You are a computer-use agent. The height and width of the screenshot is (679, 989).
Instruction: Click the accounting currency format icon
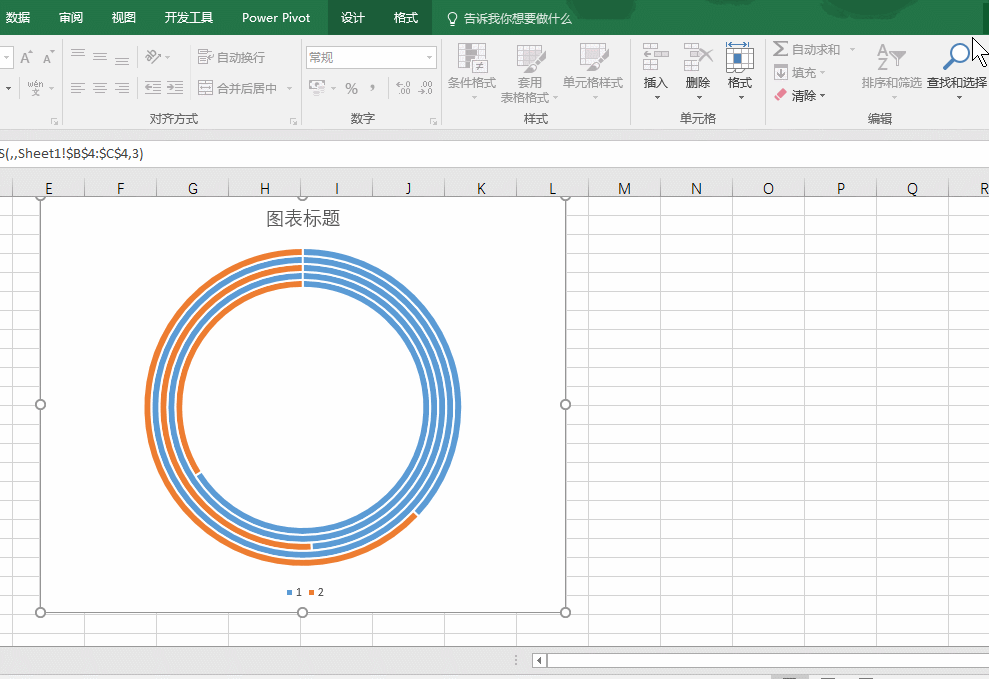[317, 88]
